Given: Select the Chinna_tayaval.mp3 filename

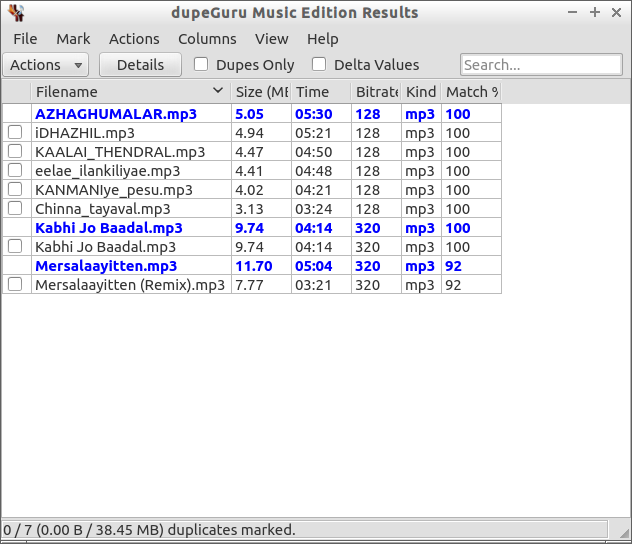Looking at the screenshot, I should pos(103,209).
